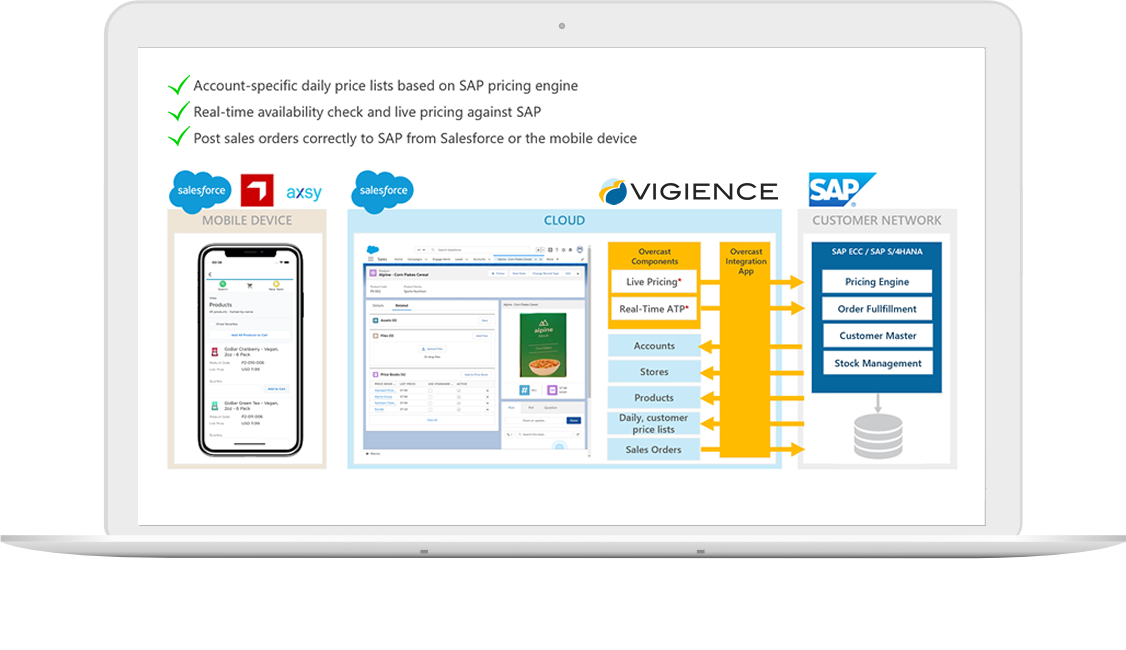Click the red Axsy square logo
This screenshot has height=650, width=1126.
[x=257, y=190]
